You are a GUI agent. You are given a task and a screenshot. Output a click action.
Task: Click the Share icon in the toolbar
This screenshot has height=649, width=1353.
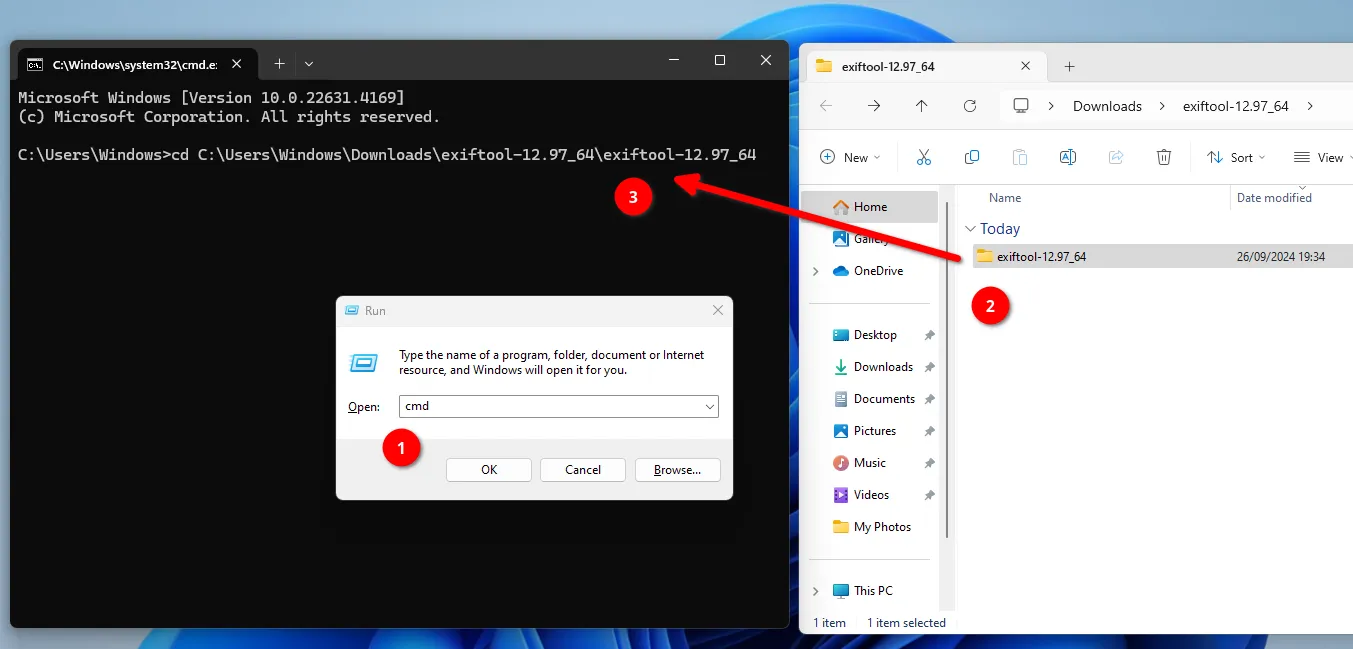1115,157
